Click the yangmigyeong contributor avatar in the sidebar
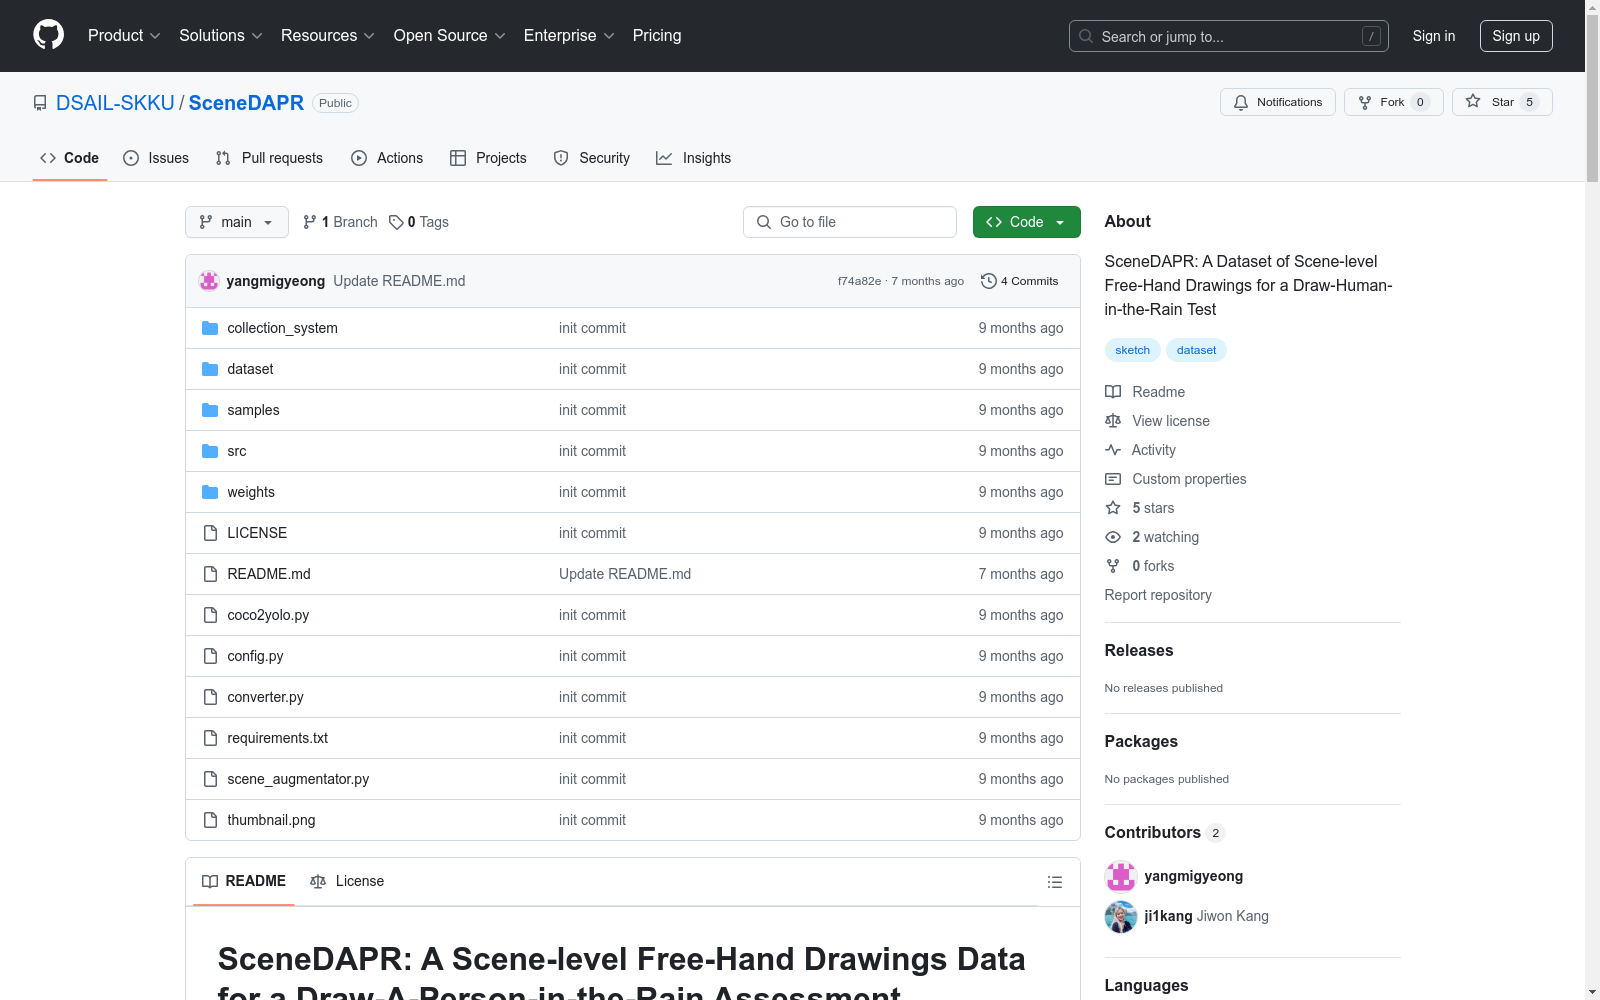This screenshot has height=1000, width=1600. [1121, 876]
